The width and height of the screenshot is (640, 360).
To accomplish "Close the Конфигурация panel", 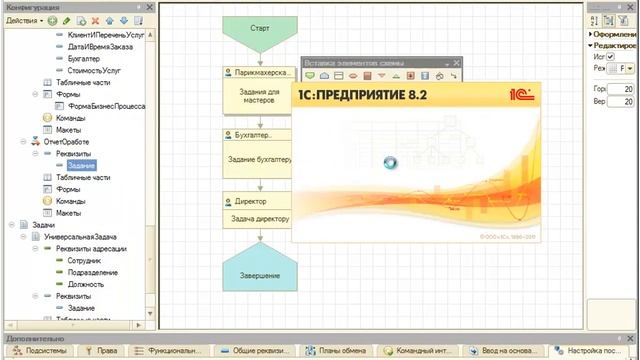I will click(x=150, y=7).
